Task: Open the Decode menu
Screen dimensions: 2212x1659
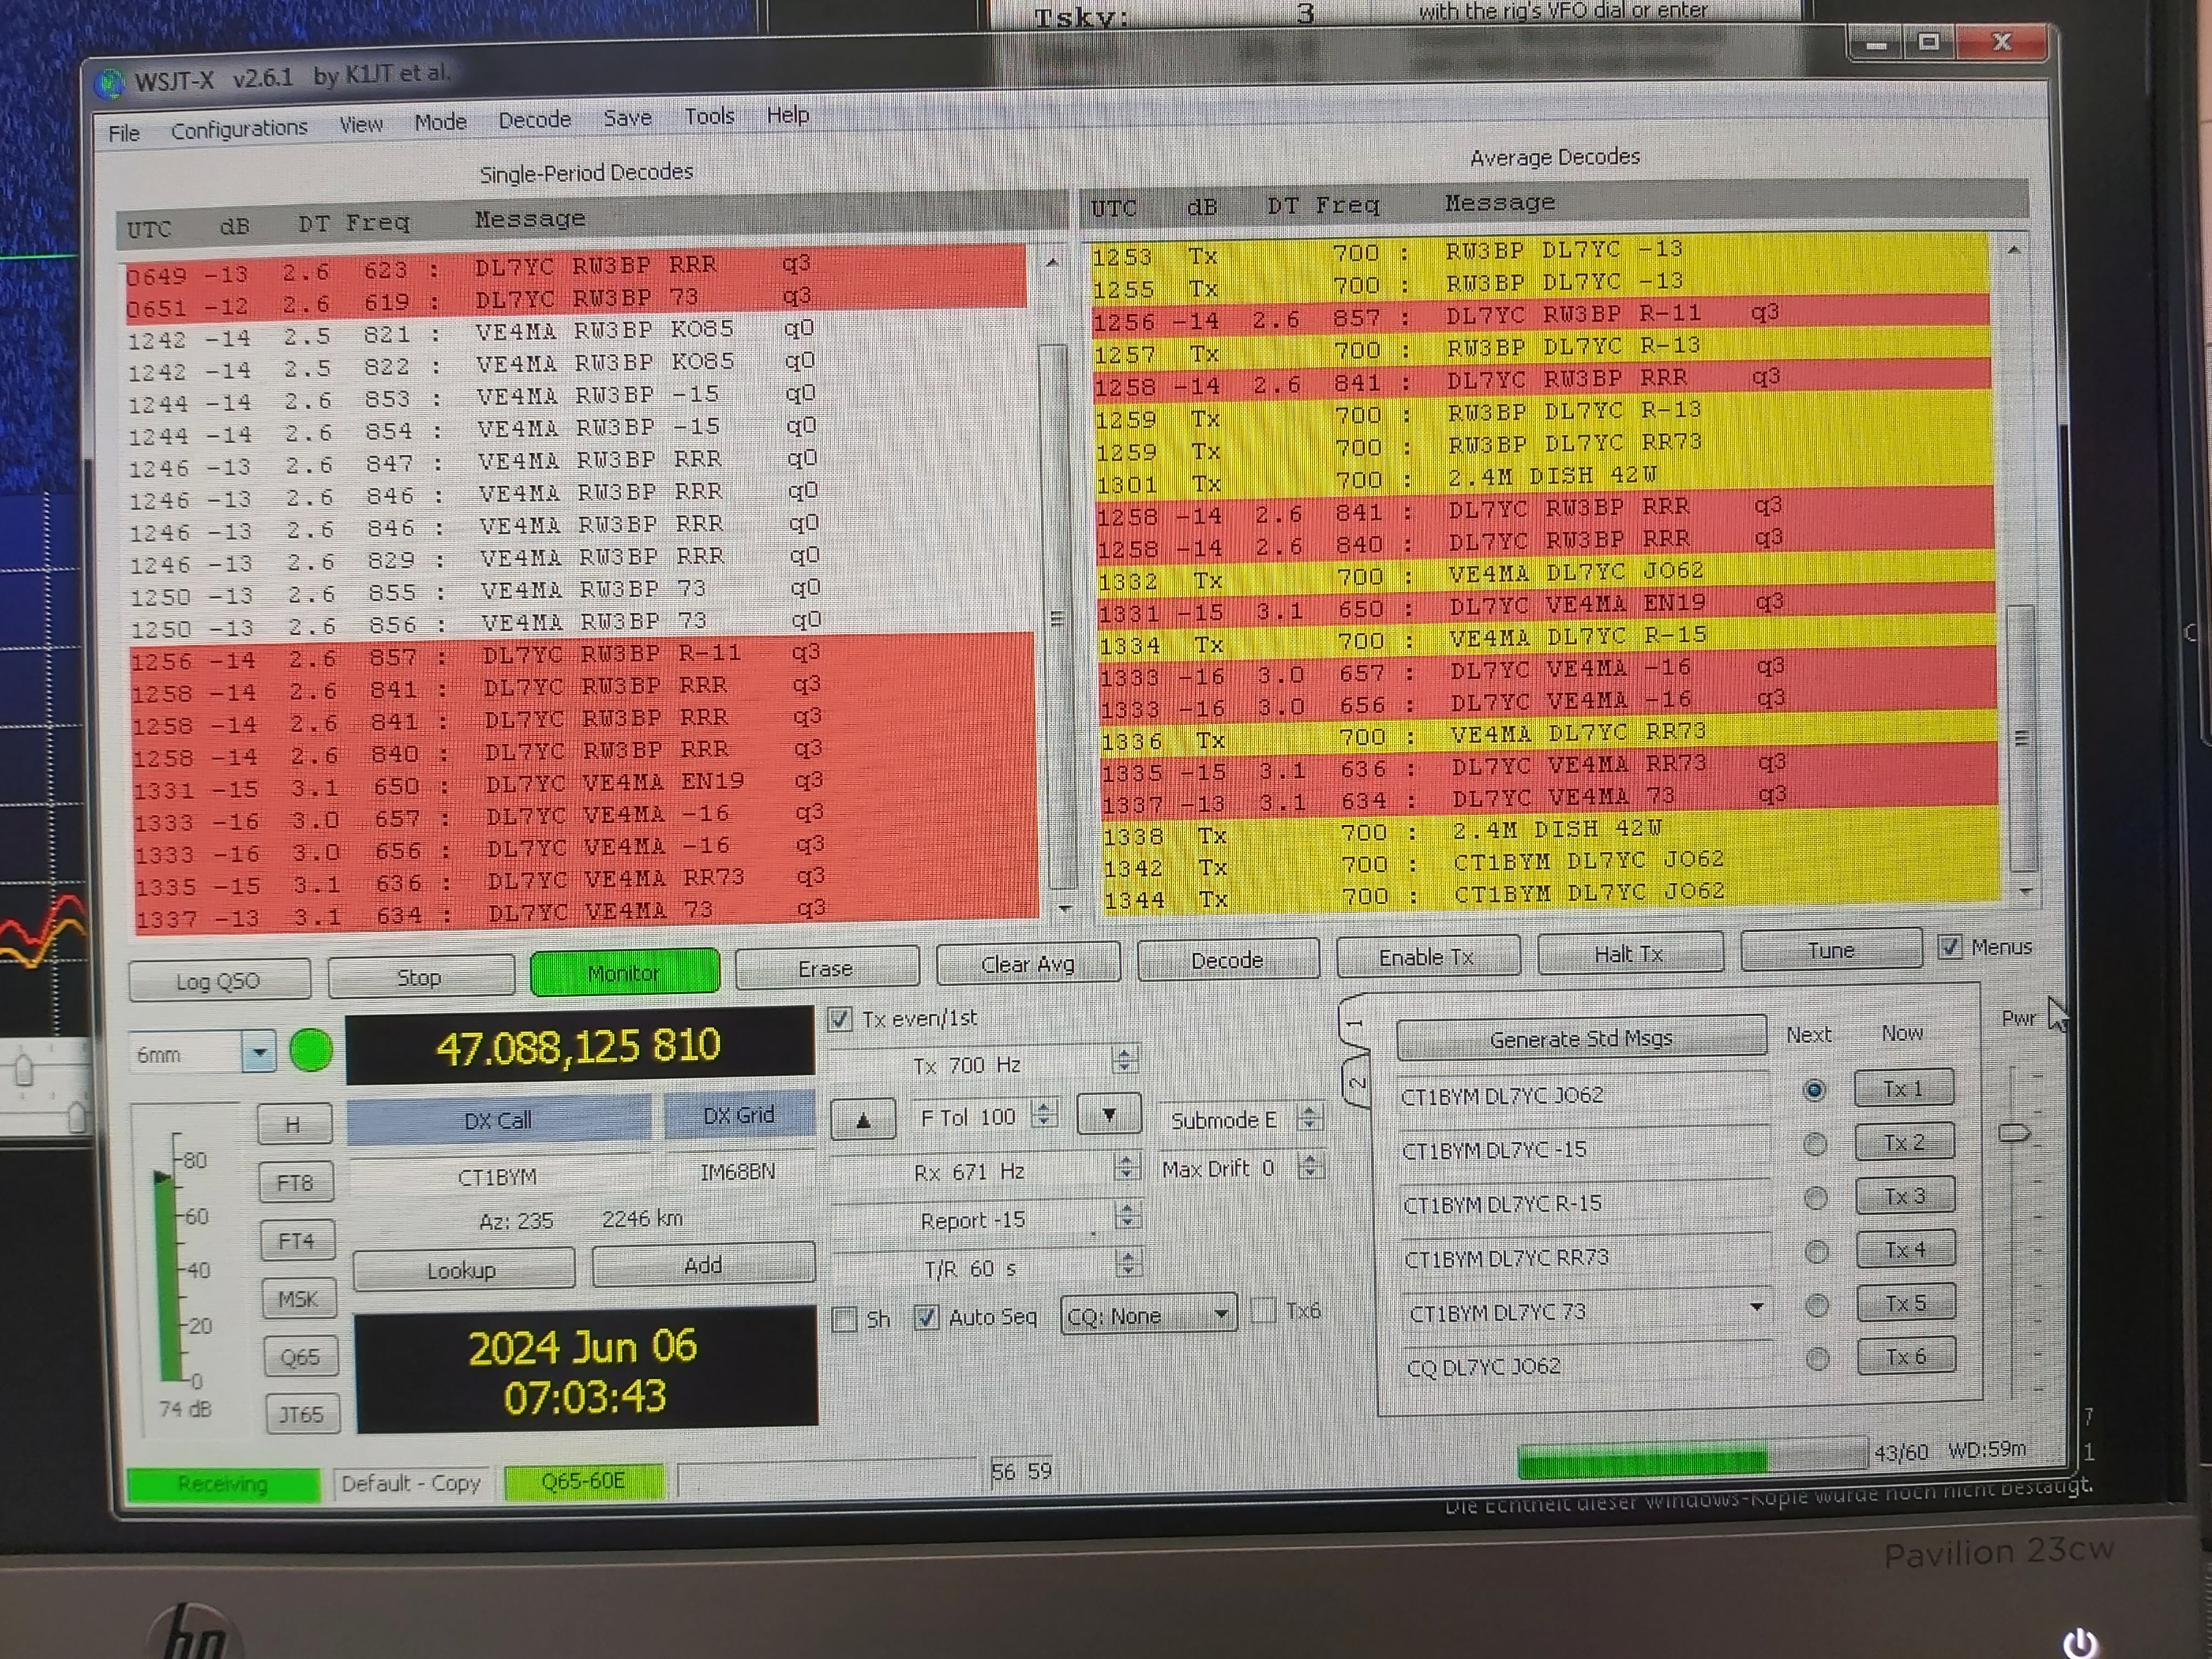Action: [534, 120]
